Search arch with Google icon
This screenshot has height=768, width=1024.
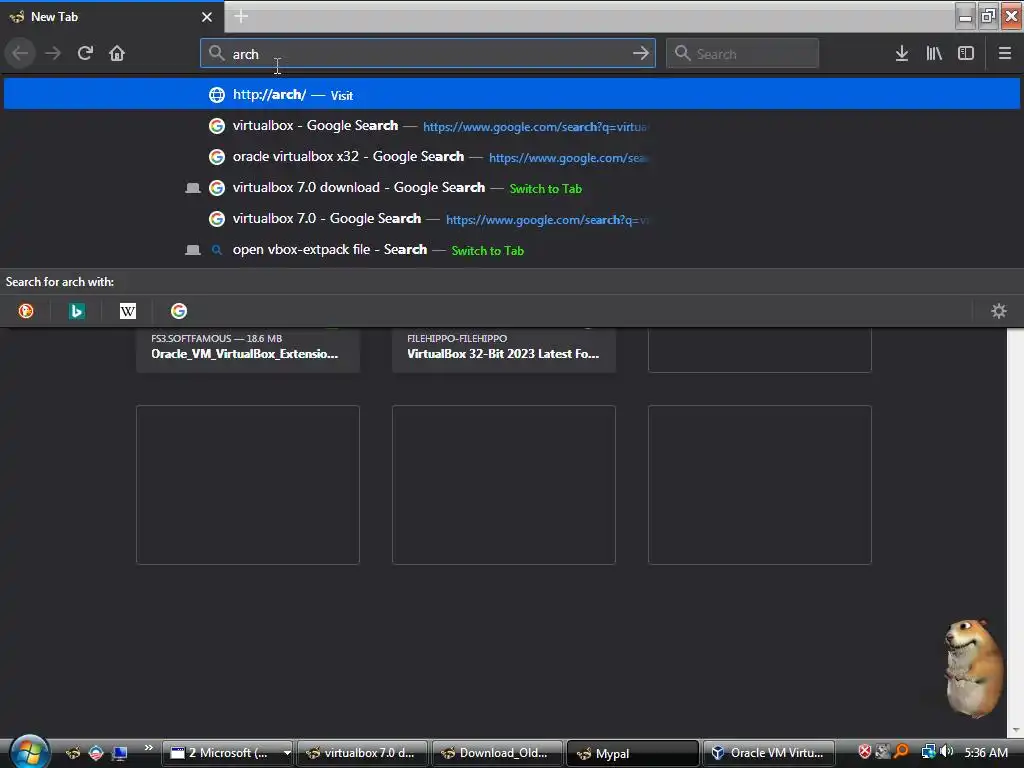click(179, 311)
